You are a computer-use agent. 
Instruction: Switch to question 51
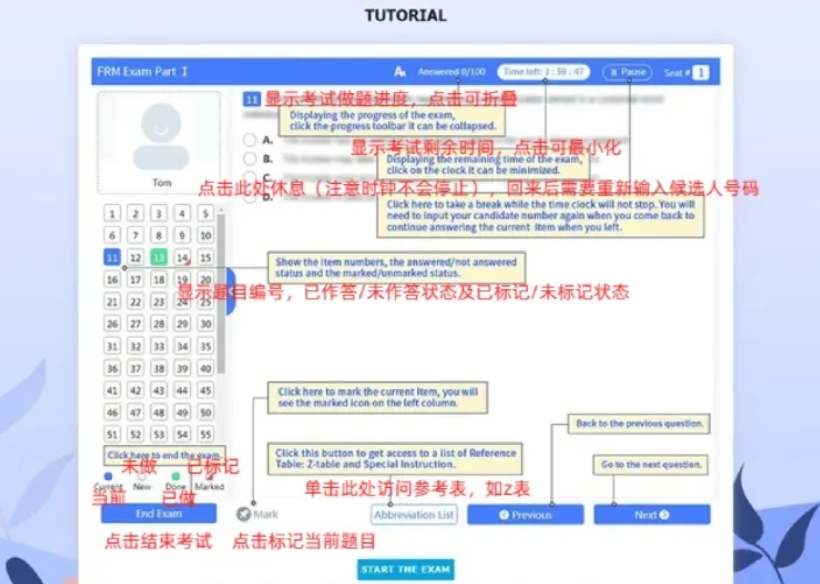pos(112,434)
